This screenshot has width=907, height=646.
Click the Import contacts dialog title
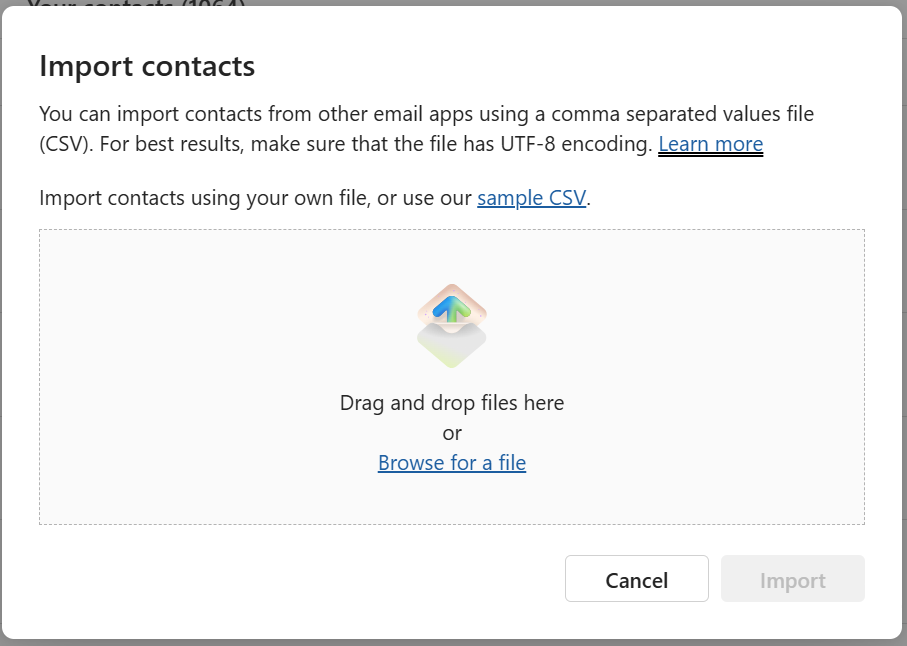[146, 65]
